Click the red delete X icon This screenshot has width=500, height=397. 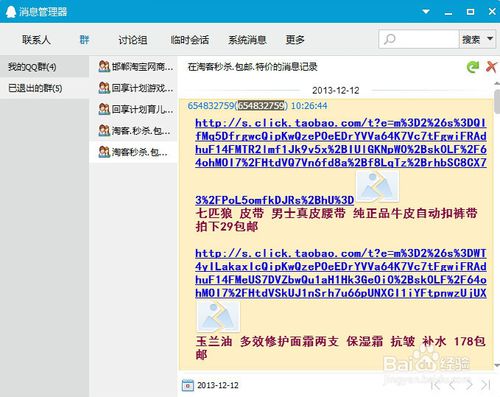click(x=491, y=67)
